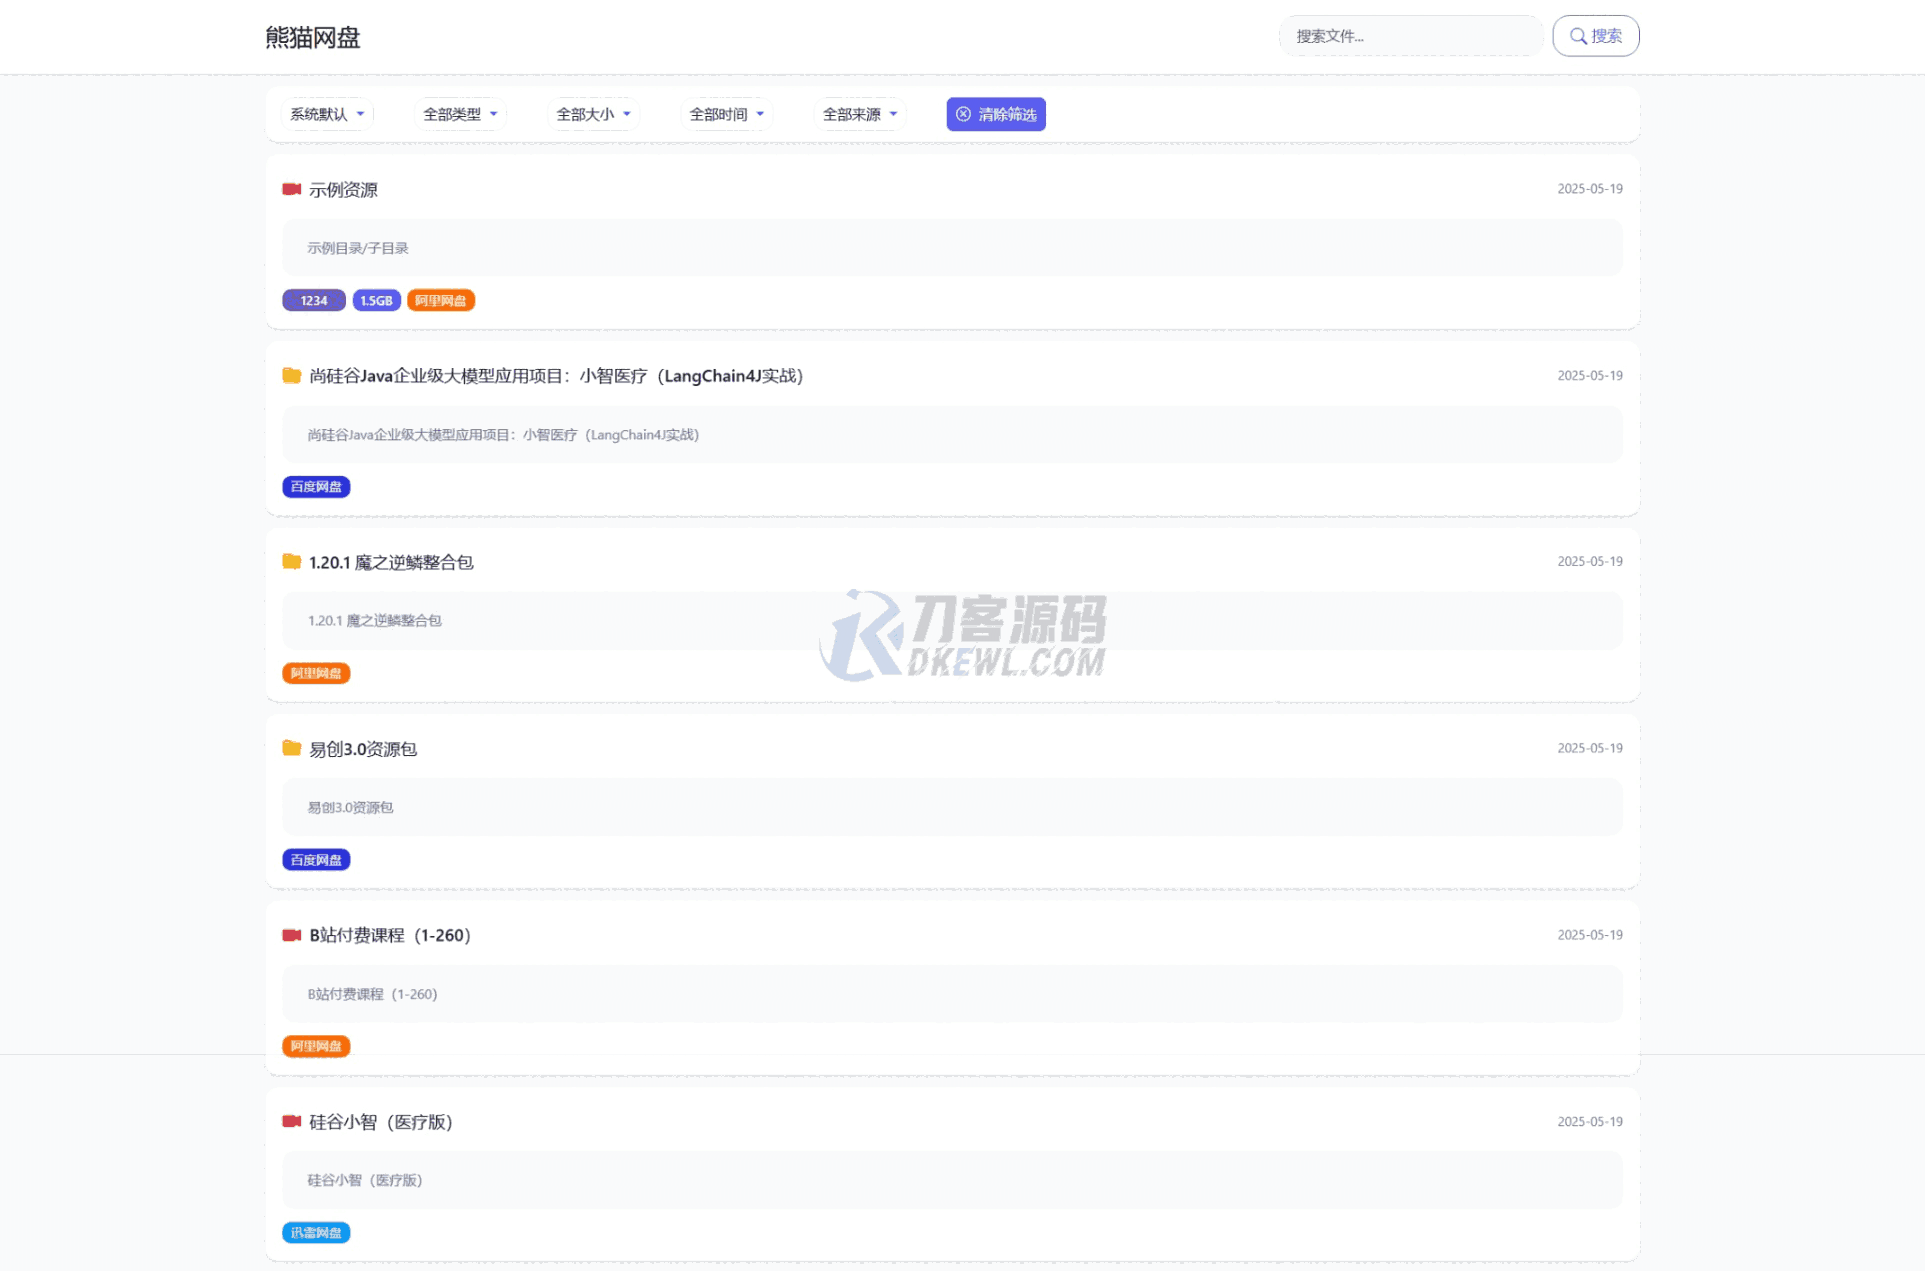Click the 迅雷网盘 tag under 硅谷小智
Image resolution: width=1925 pixels, height=1271 pixels.
click(316, 1233)
